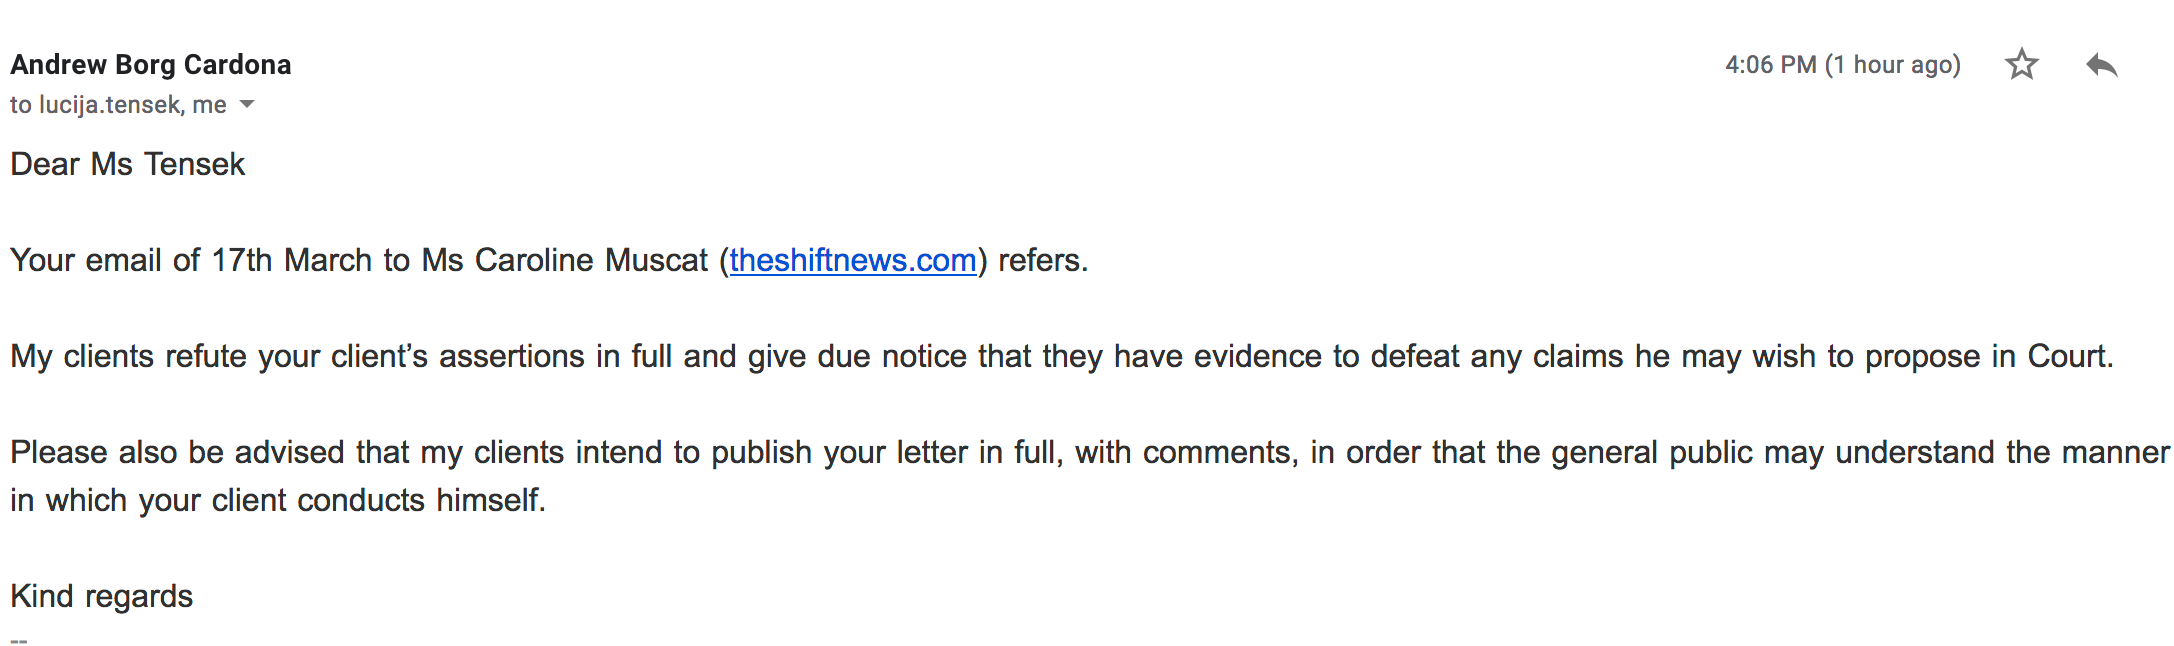Expand recipient details dropdown arrow
The height and width of the screenshot is (646, 2174).
(x=247, y=105)
